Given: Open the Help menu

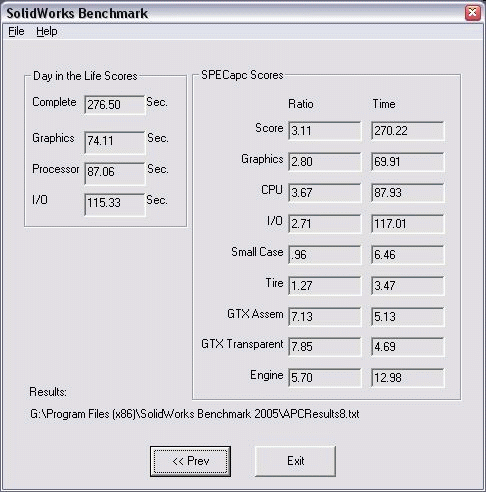Looking at the screenshot, I should point(47,31).
